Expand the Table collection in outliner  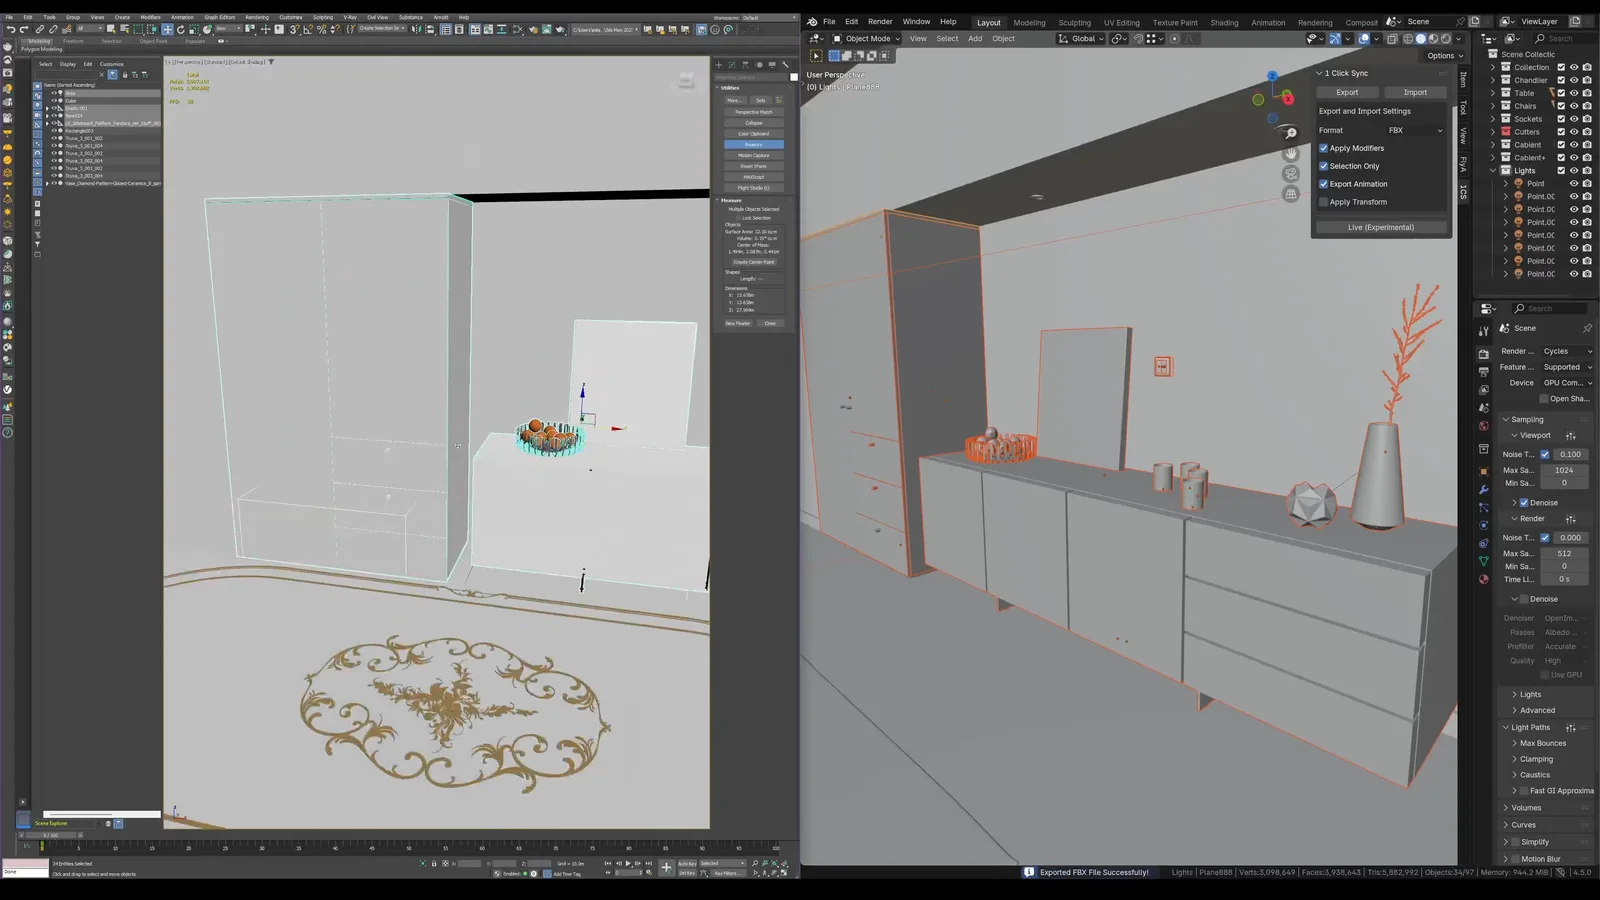point(1493,93)
